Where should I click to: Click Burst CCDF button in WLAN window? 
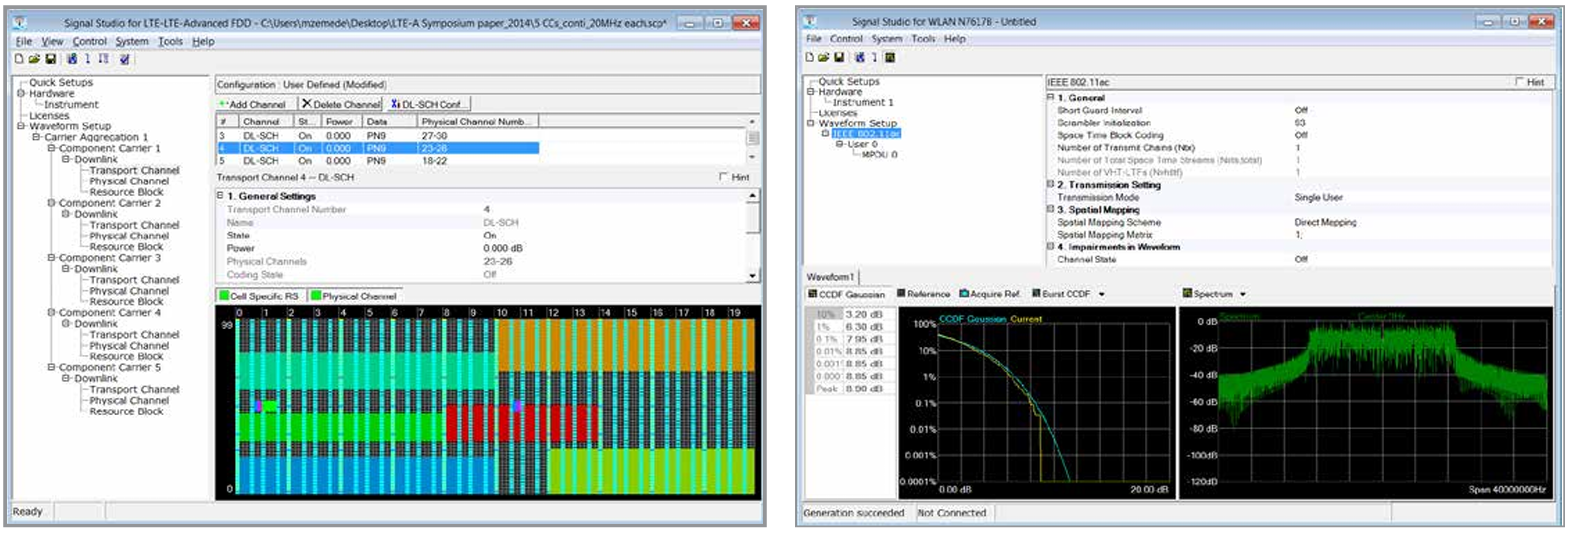click(1060, 294)
